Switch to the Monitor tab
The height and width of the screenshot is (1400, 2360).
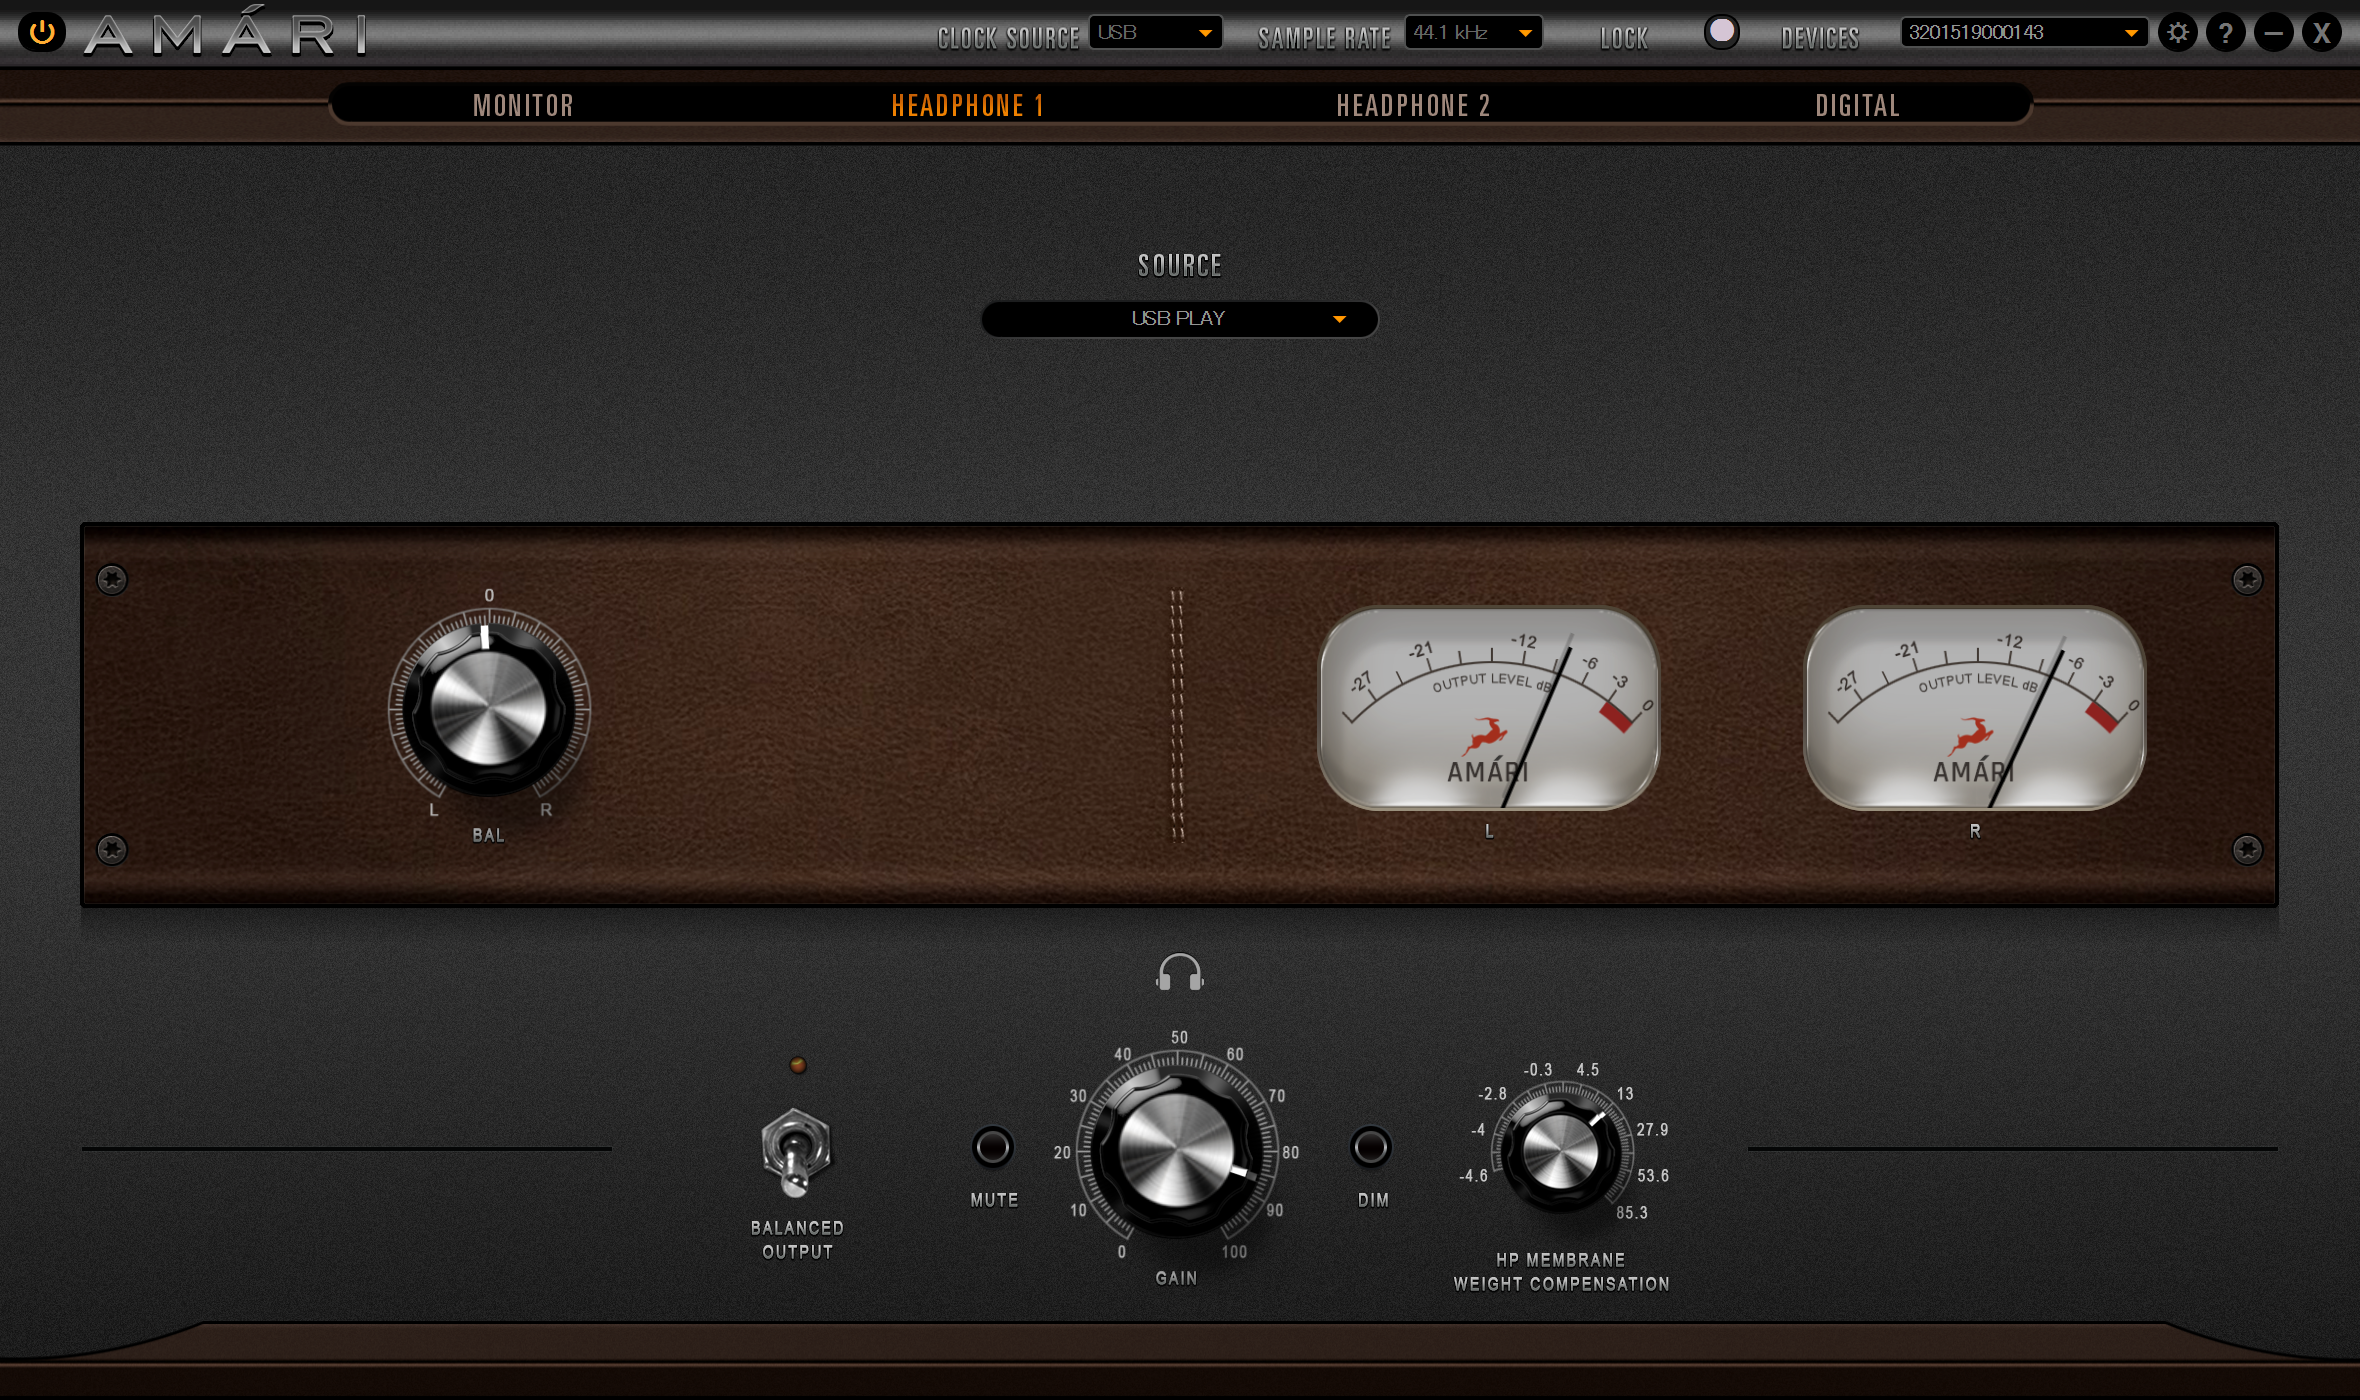[x=523, y=105]
